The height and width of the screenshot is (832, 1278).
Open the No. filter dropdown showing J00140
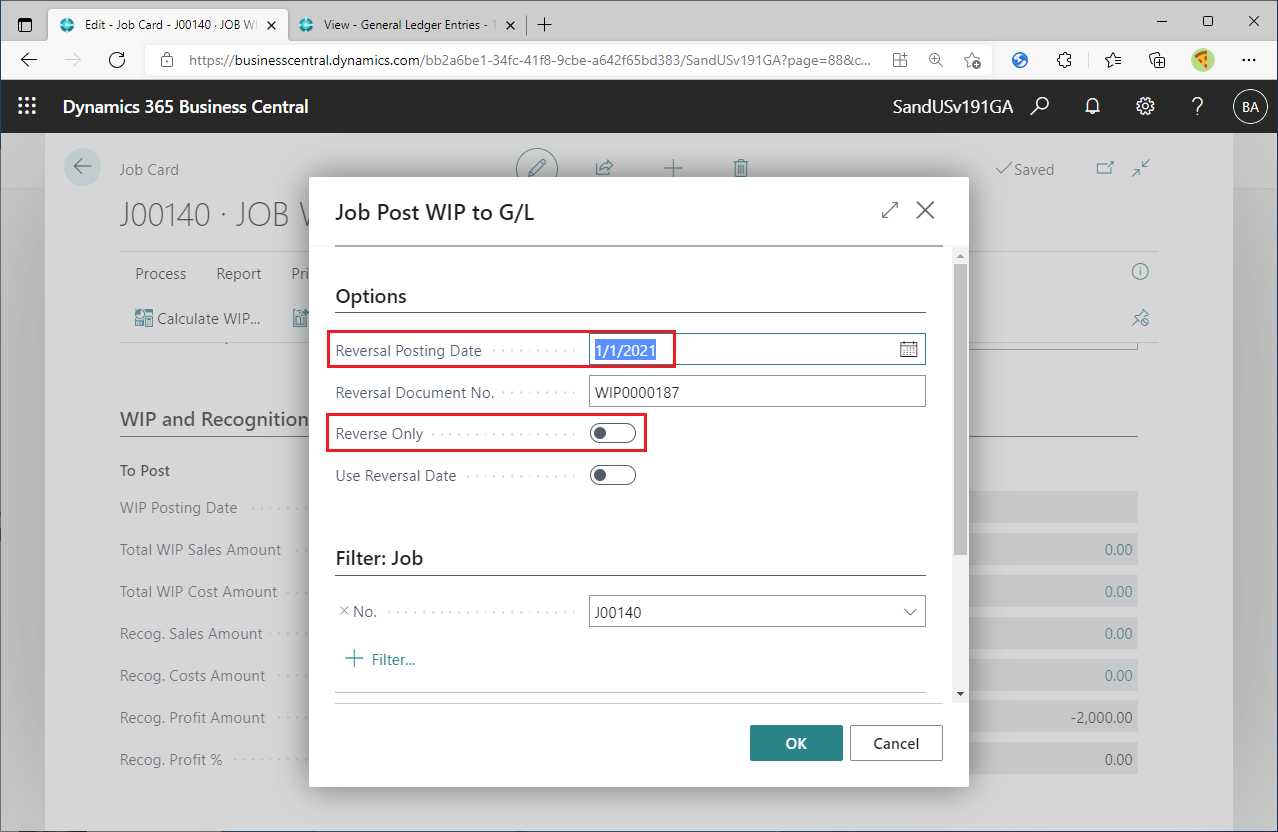(x=910, y=611)
